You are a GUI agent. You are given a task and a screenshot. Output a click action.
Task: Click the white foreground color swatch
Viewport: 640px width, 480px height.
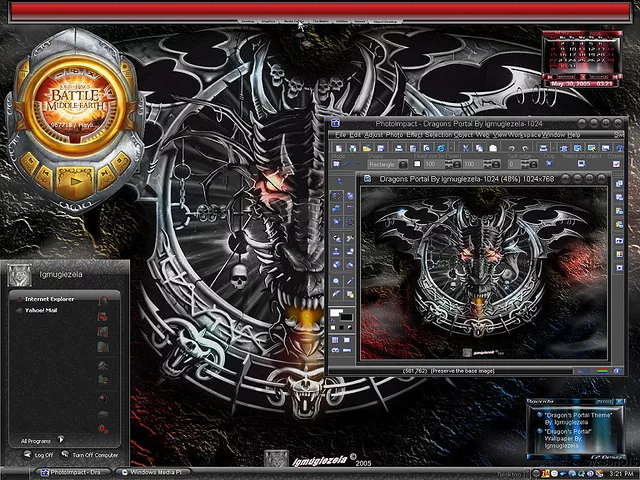[336, 313]
